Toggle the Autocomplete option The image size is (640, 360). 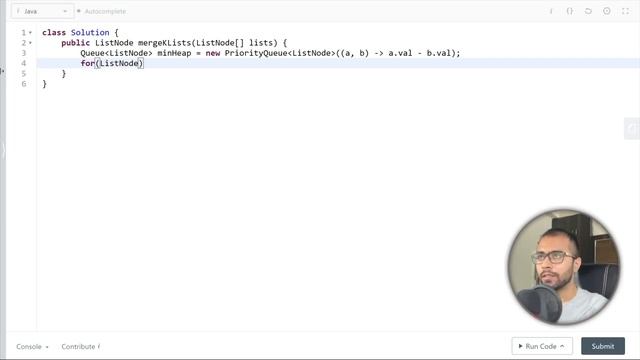click(x=102, y=11)
